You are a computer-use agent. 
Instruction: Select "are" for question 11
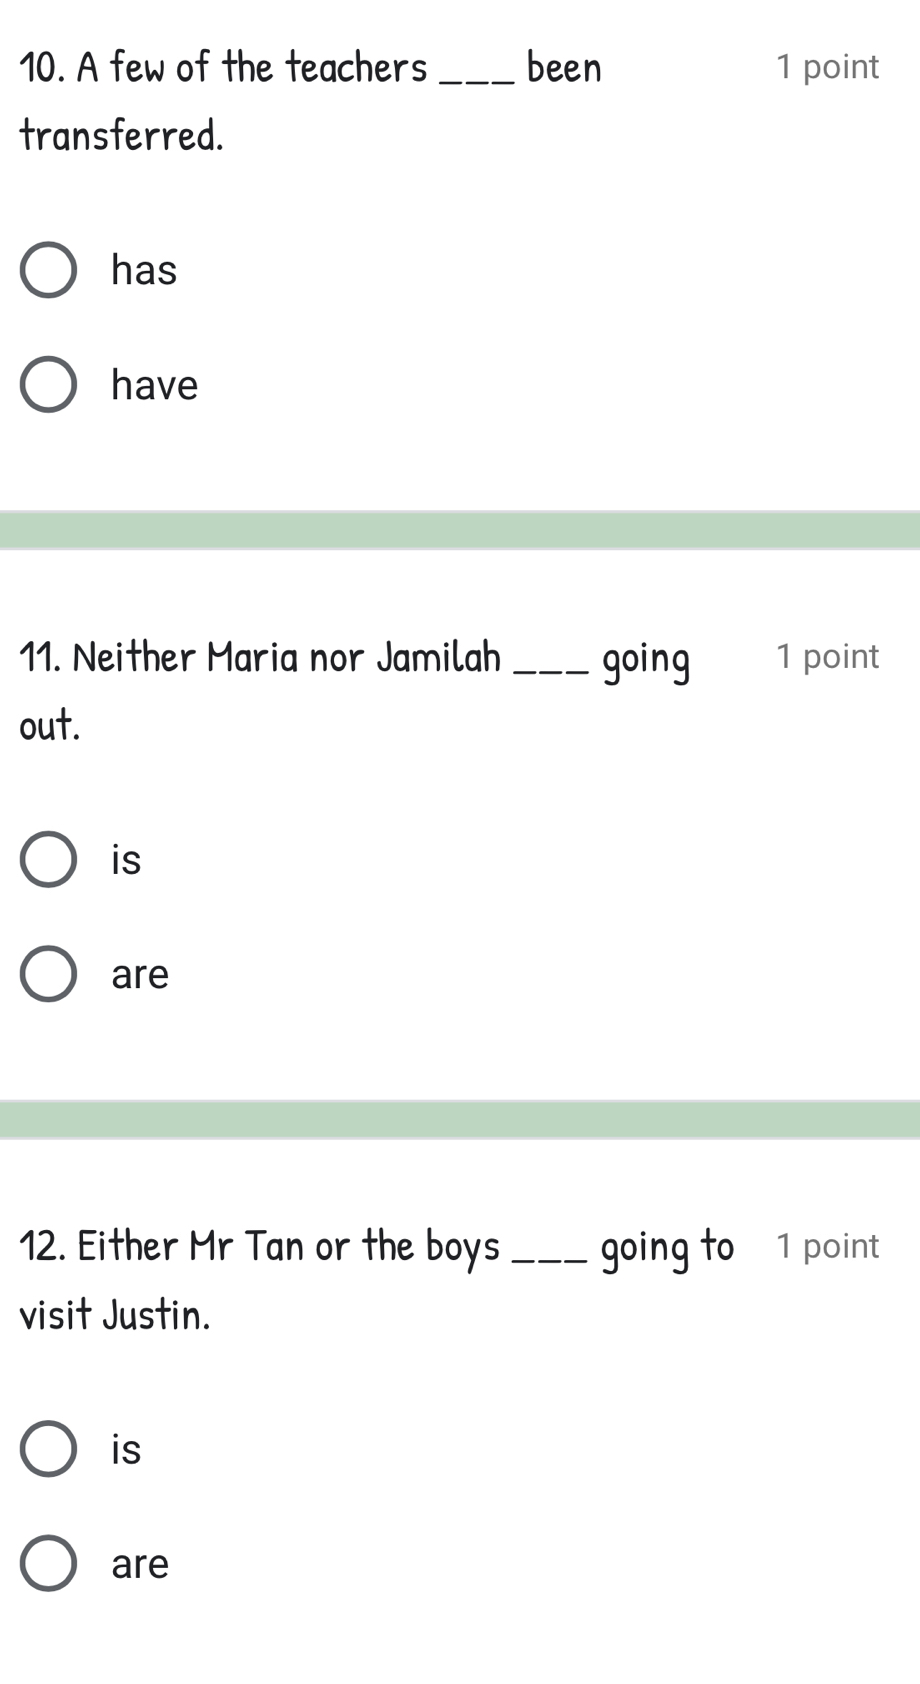pyautogui.click(x=48, y=973)
